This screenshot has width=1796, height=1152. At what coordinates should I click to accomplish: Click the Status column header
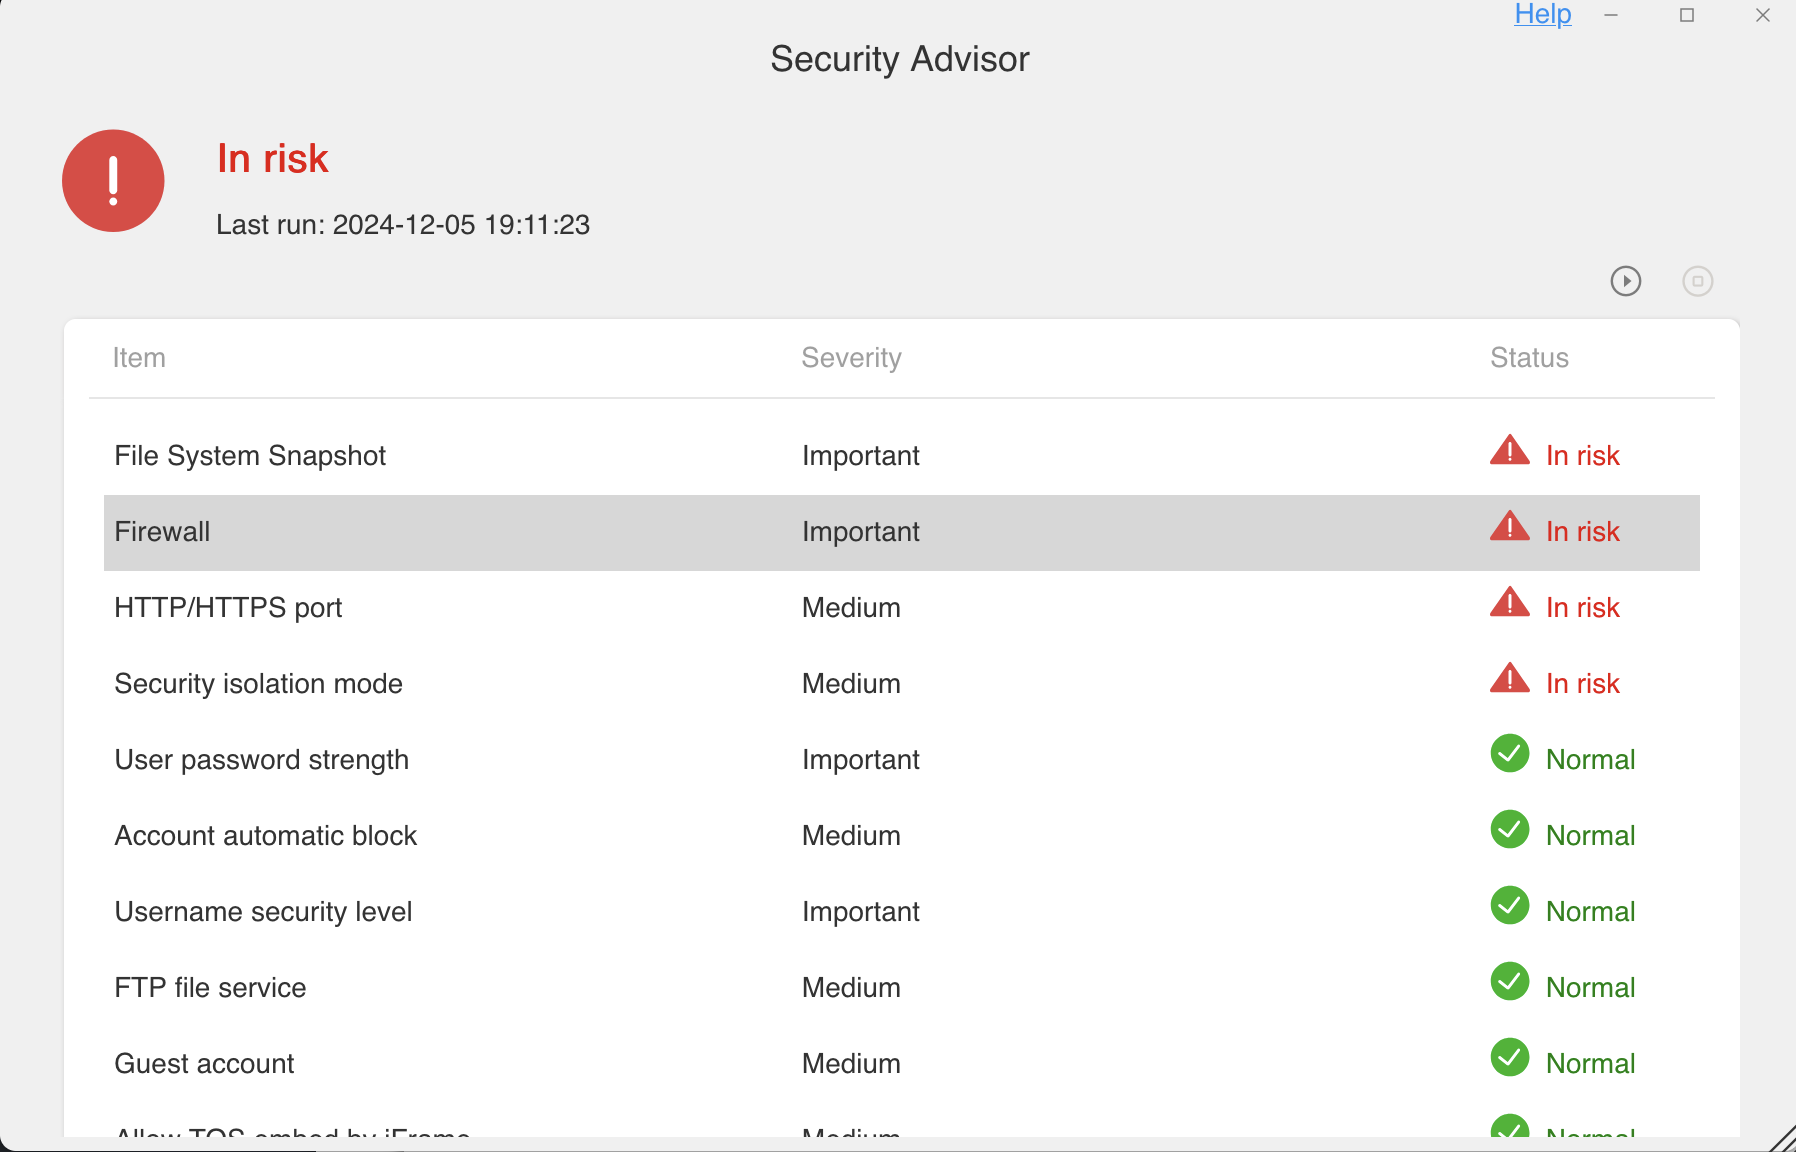click(1529, 357)
